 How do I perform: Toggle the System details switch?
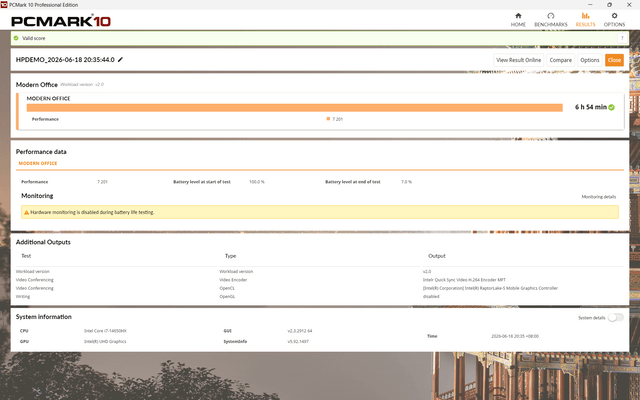tap(616, 318)
